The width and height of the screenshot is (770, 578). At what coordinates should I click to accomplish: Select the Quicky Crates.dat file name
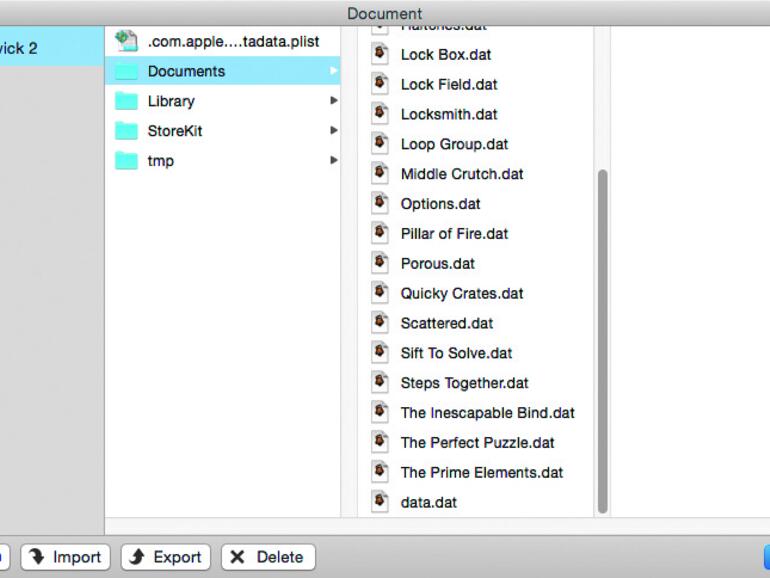pyautogui.click(x=462, y=294)
